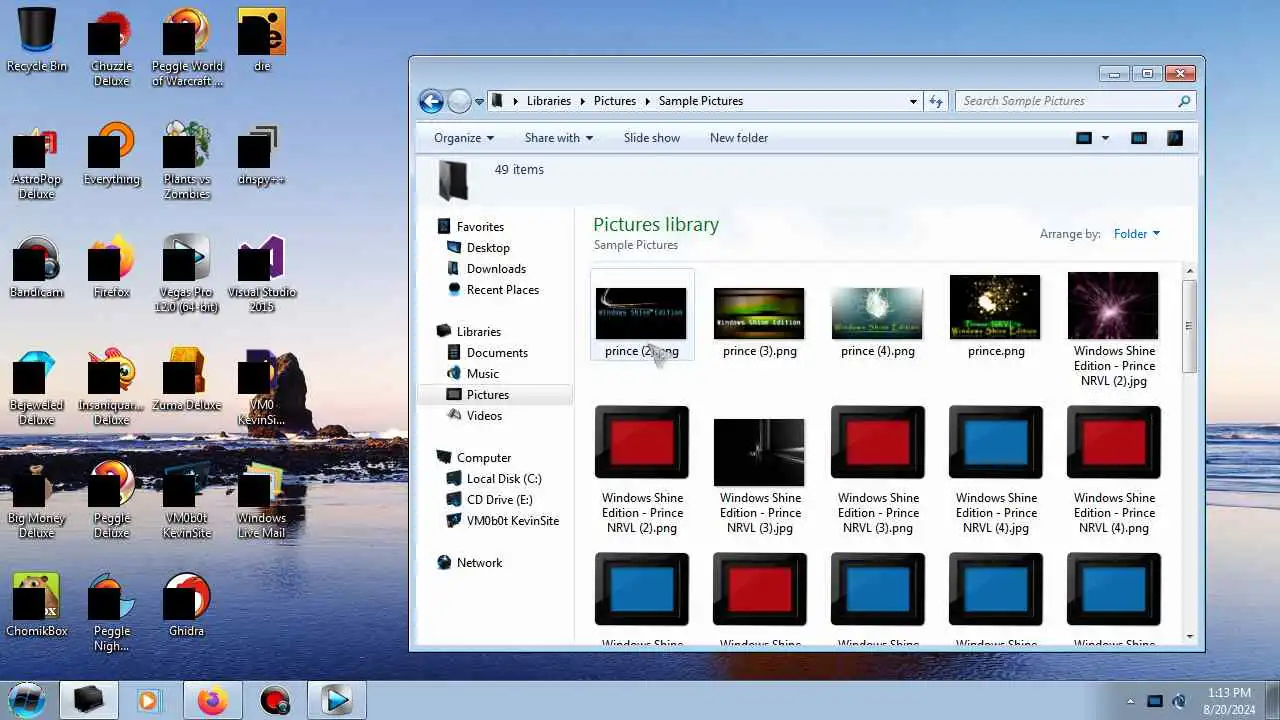The image size is (1280, 720).
Task: Open Desktop under Favorites
Action: [x=488, y=248]
